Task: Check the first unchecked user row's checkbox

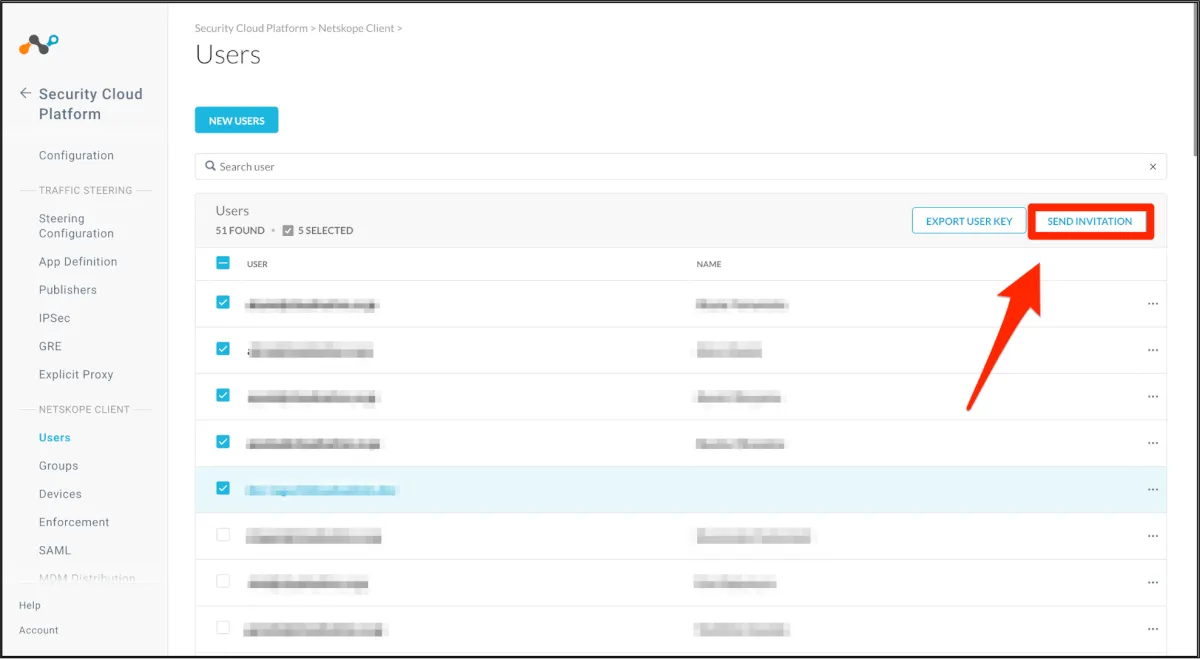Action: [223, 535]
